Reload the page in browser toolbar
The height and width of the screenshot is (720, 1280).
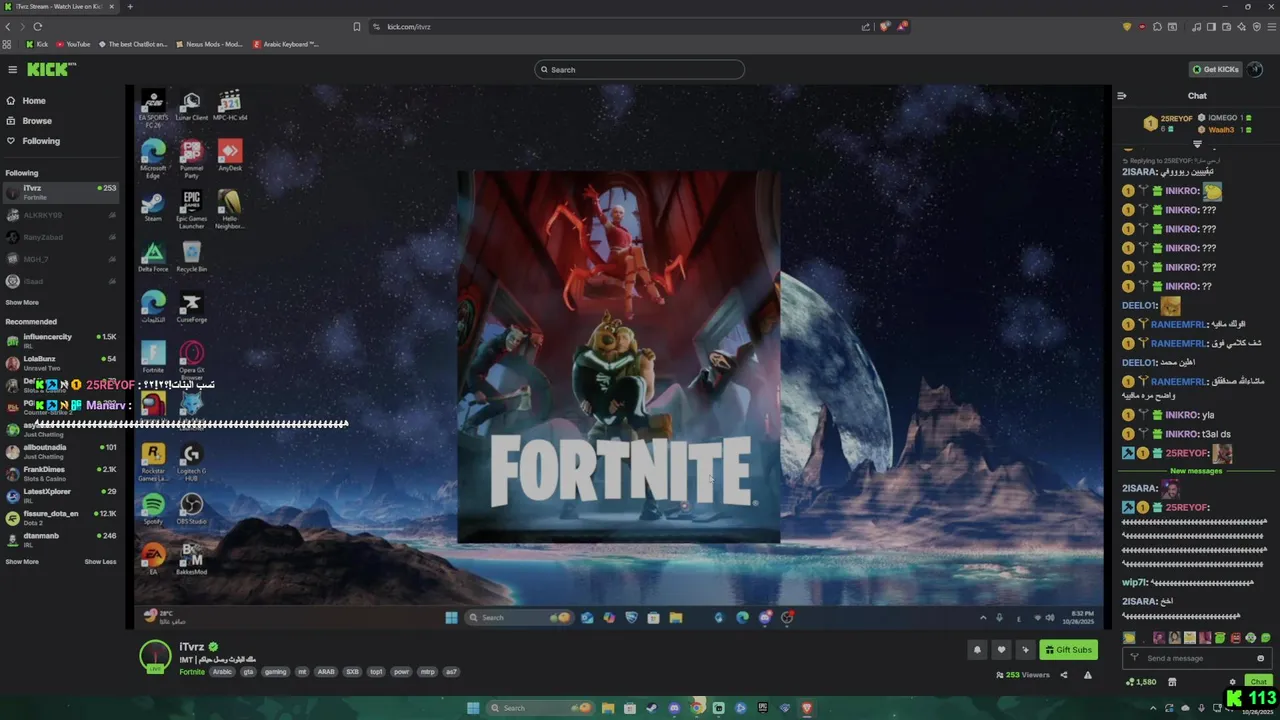click(38, 27)
